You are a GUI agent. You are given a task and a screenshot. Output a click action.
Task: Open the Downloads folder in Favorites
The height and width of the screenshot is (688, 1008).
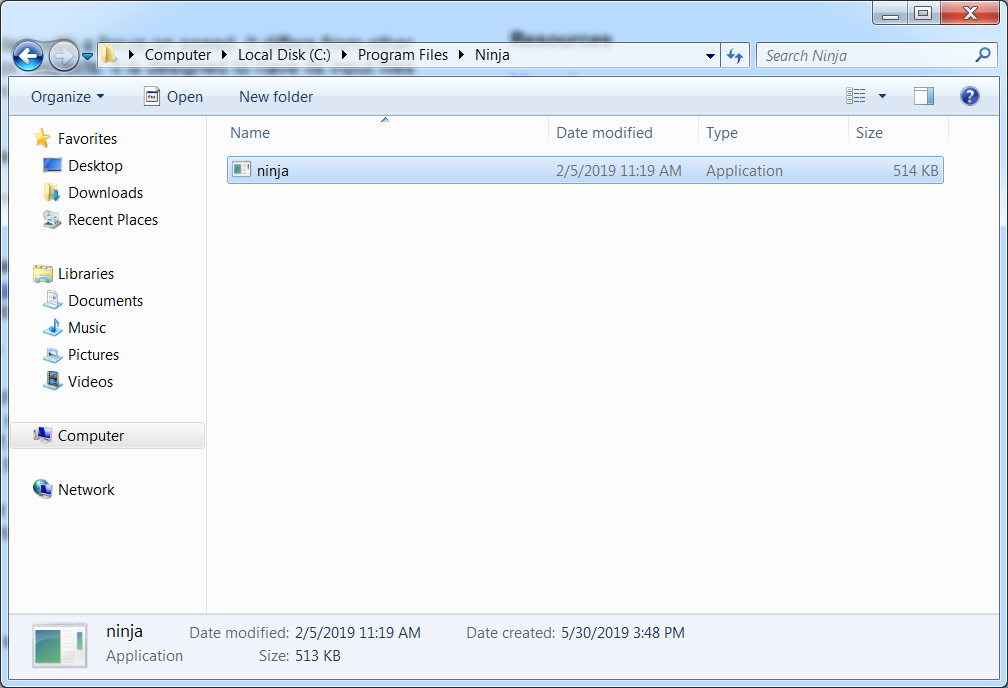(105, 193)
